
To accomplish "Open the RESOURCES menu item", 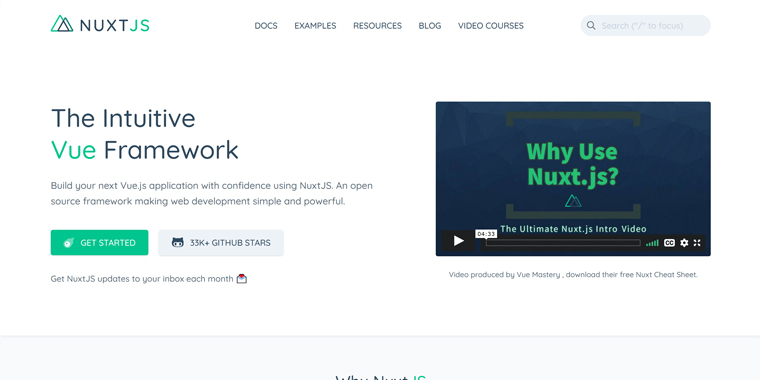I will click(x=377, y=26).
